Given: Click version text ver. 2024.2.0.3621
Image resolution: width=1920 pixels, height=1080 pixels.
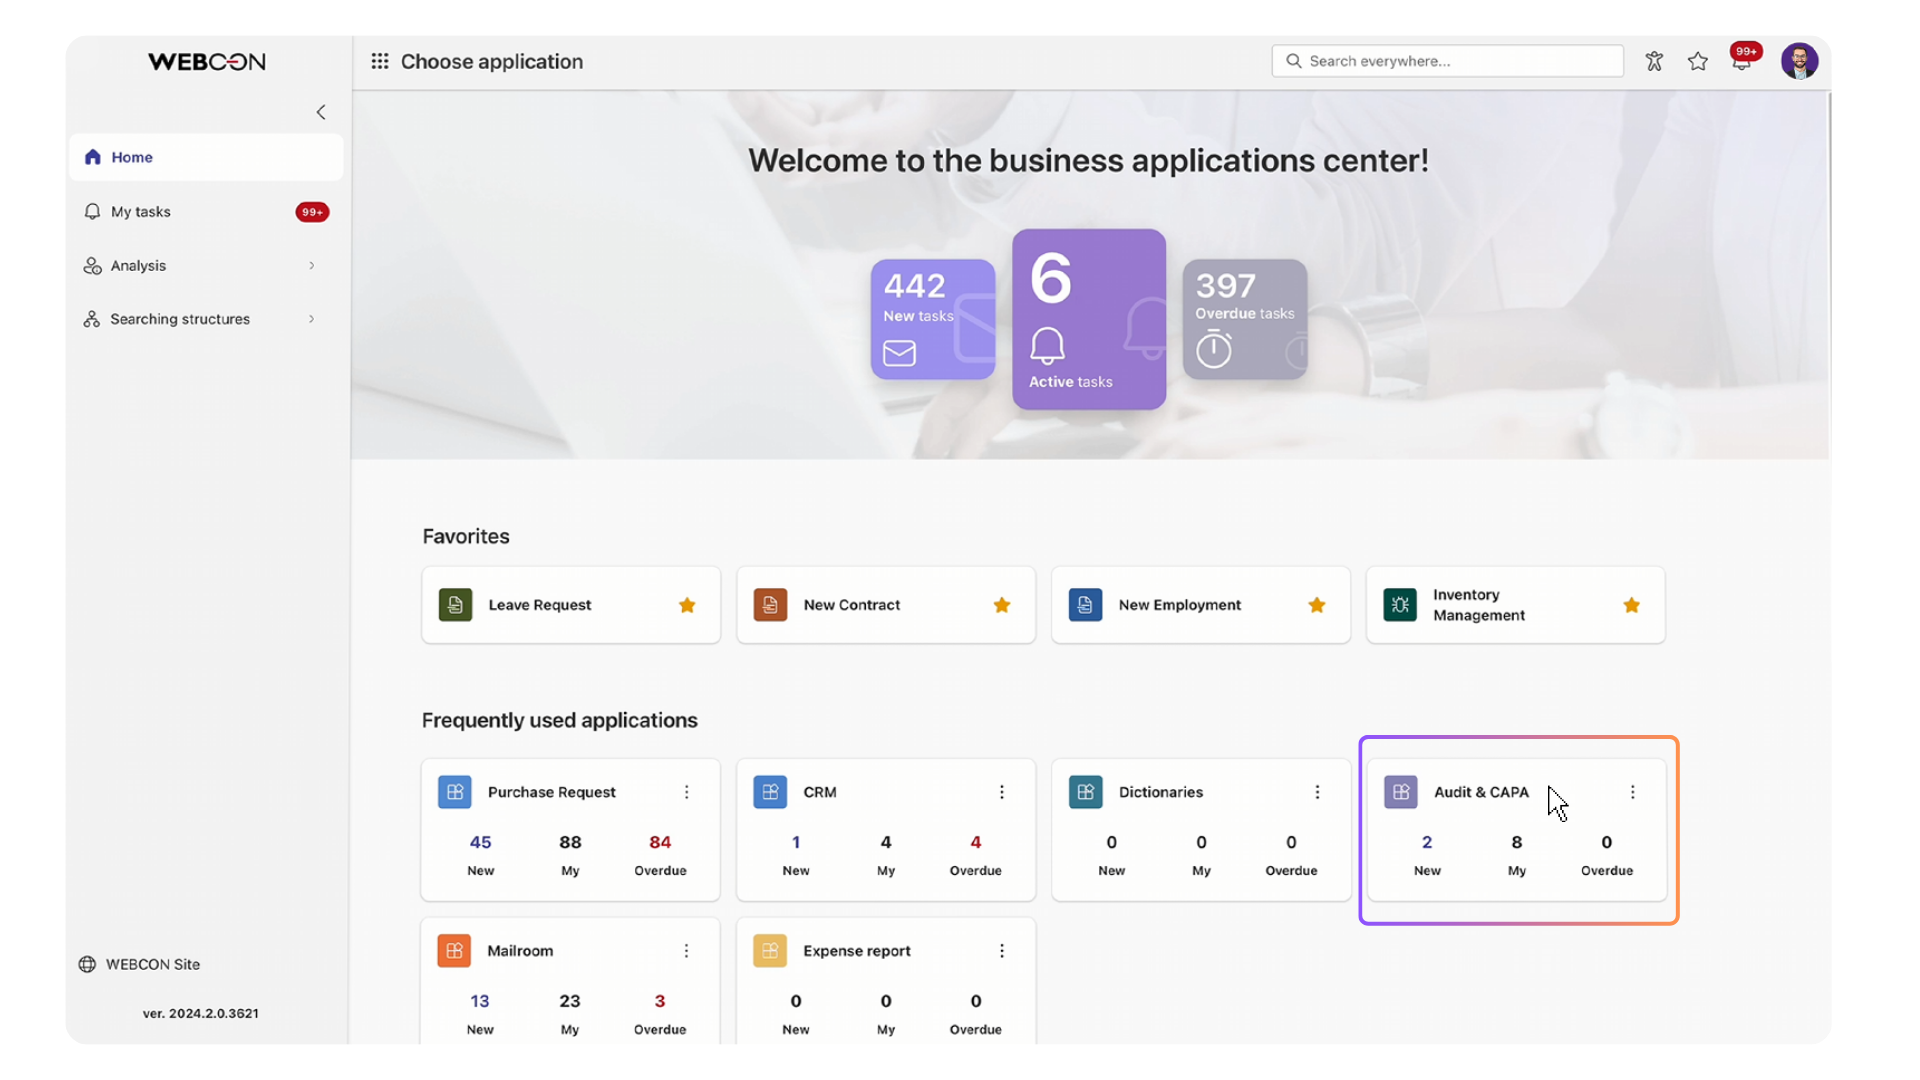Looking at the screenshot, I should pos(200,1014).
